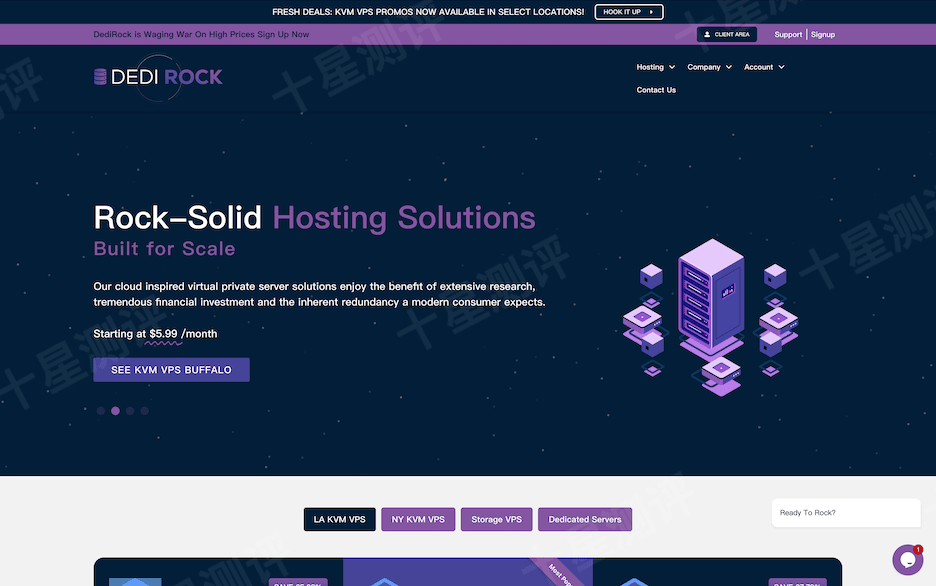Open the Contact Us page
936x586 pixels.
(656, 90)
